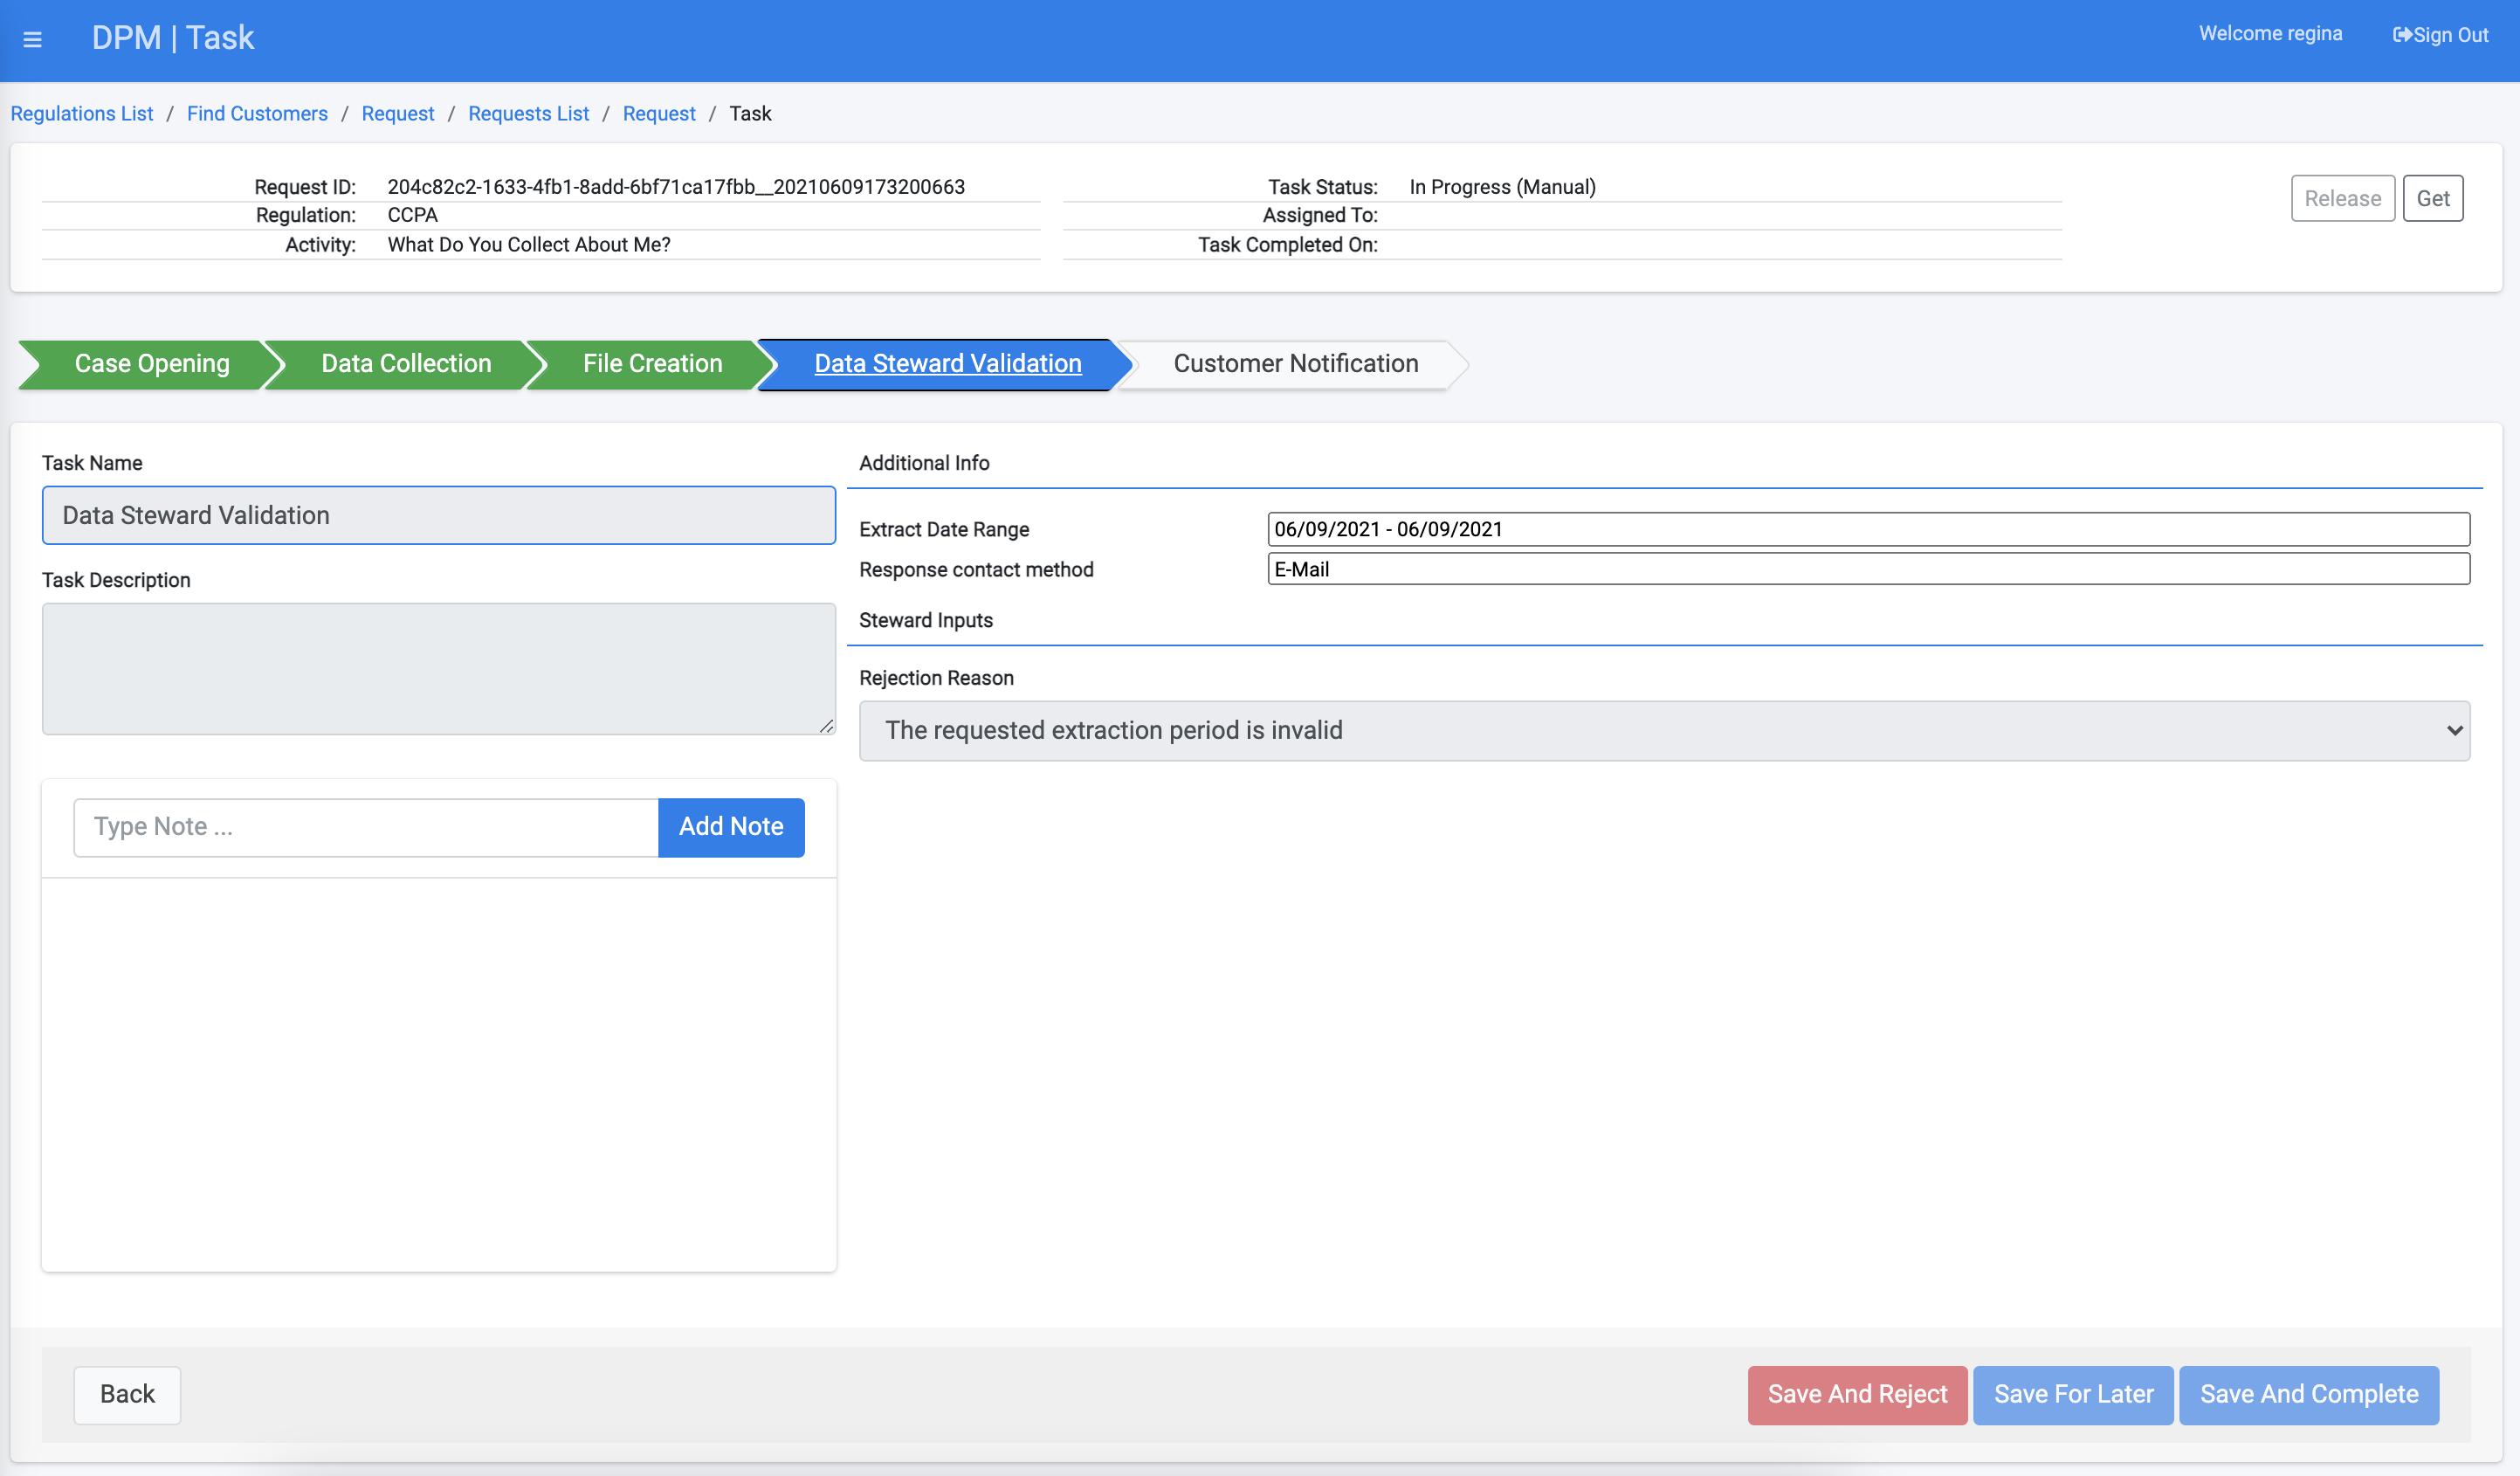Screen dimensions: 2520x1476
Task: Navigate to Requests List breadcrumb
Action: pyautogui.click(x=528, y=113)
